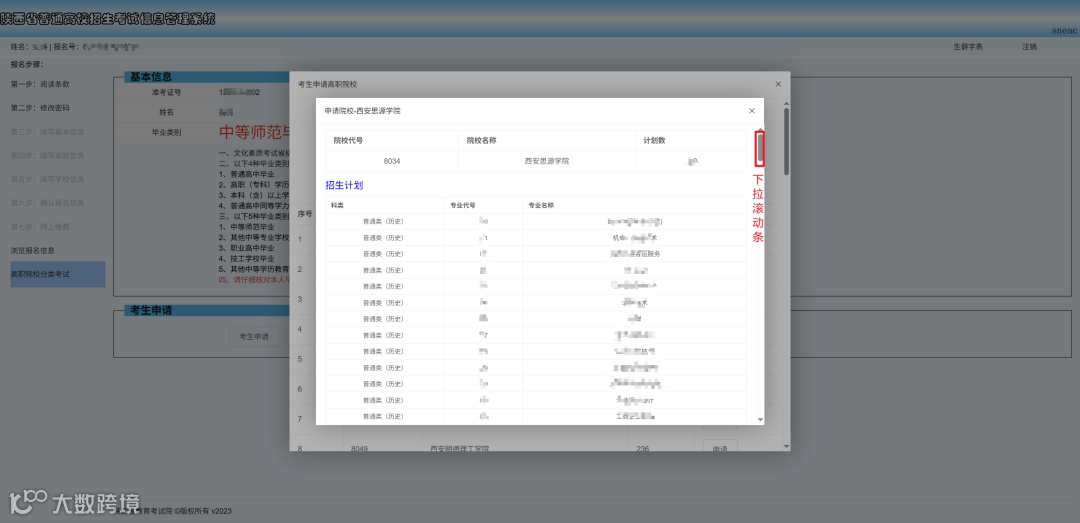This screenshot has width=1080, height=523.
Task: Close the 考生申请高职院校 dialog
Action: click(x=778, y=84)
